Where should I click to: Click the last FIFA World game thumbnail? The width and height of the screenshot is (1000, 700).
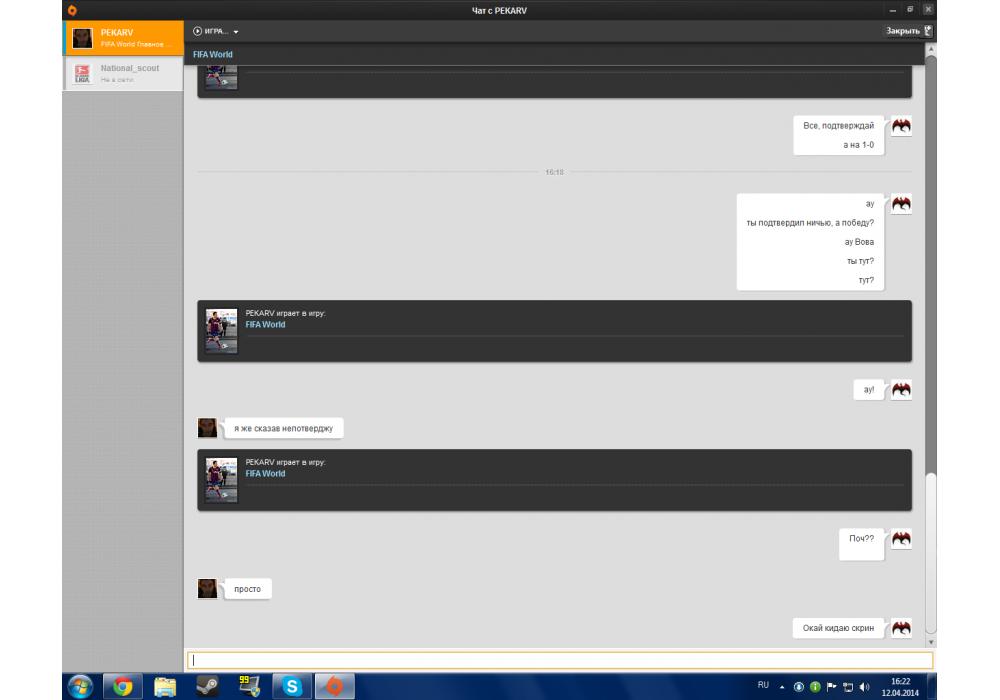(x=221, y=480)
